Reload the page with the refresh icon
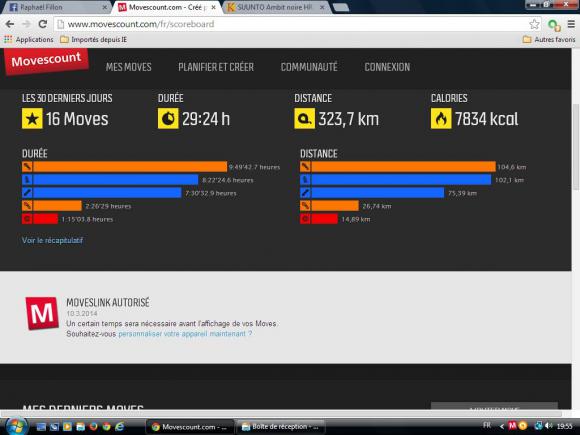The image size is (580, 435). [43, 24]
